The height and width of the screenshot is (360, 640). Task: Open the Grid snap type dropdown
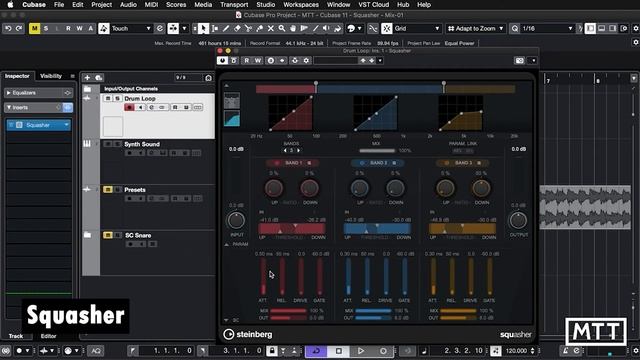(417, 28)
